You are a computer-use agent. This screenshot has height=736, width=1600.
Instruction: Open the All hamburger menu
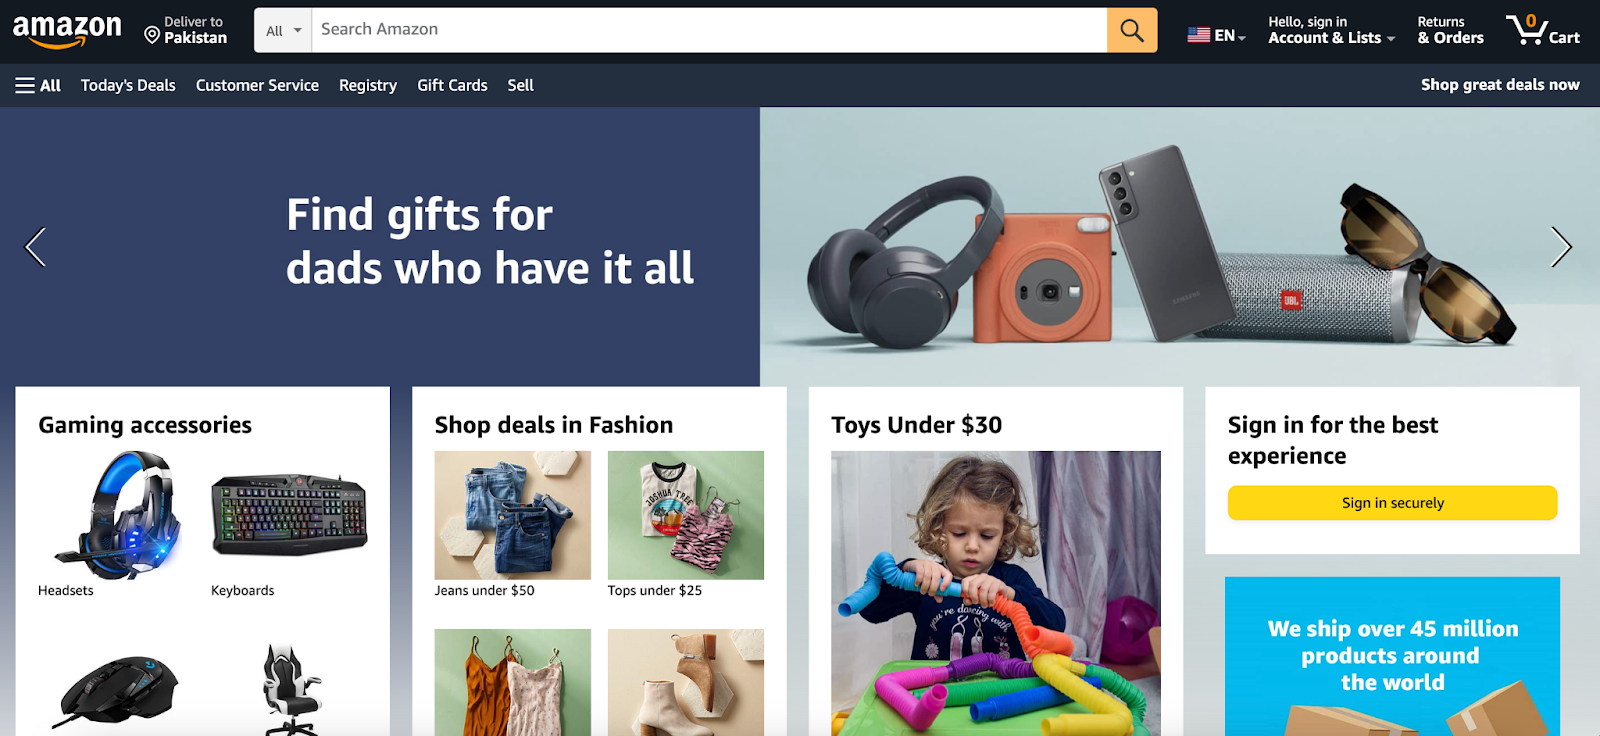click(x=38, y=85)
